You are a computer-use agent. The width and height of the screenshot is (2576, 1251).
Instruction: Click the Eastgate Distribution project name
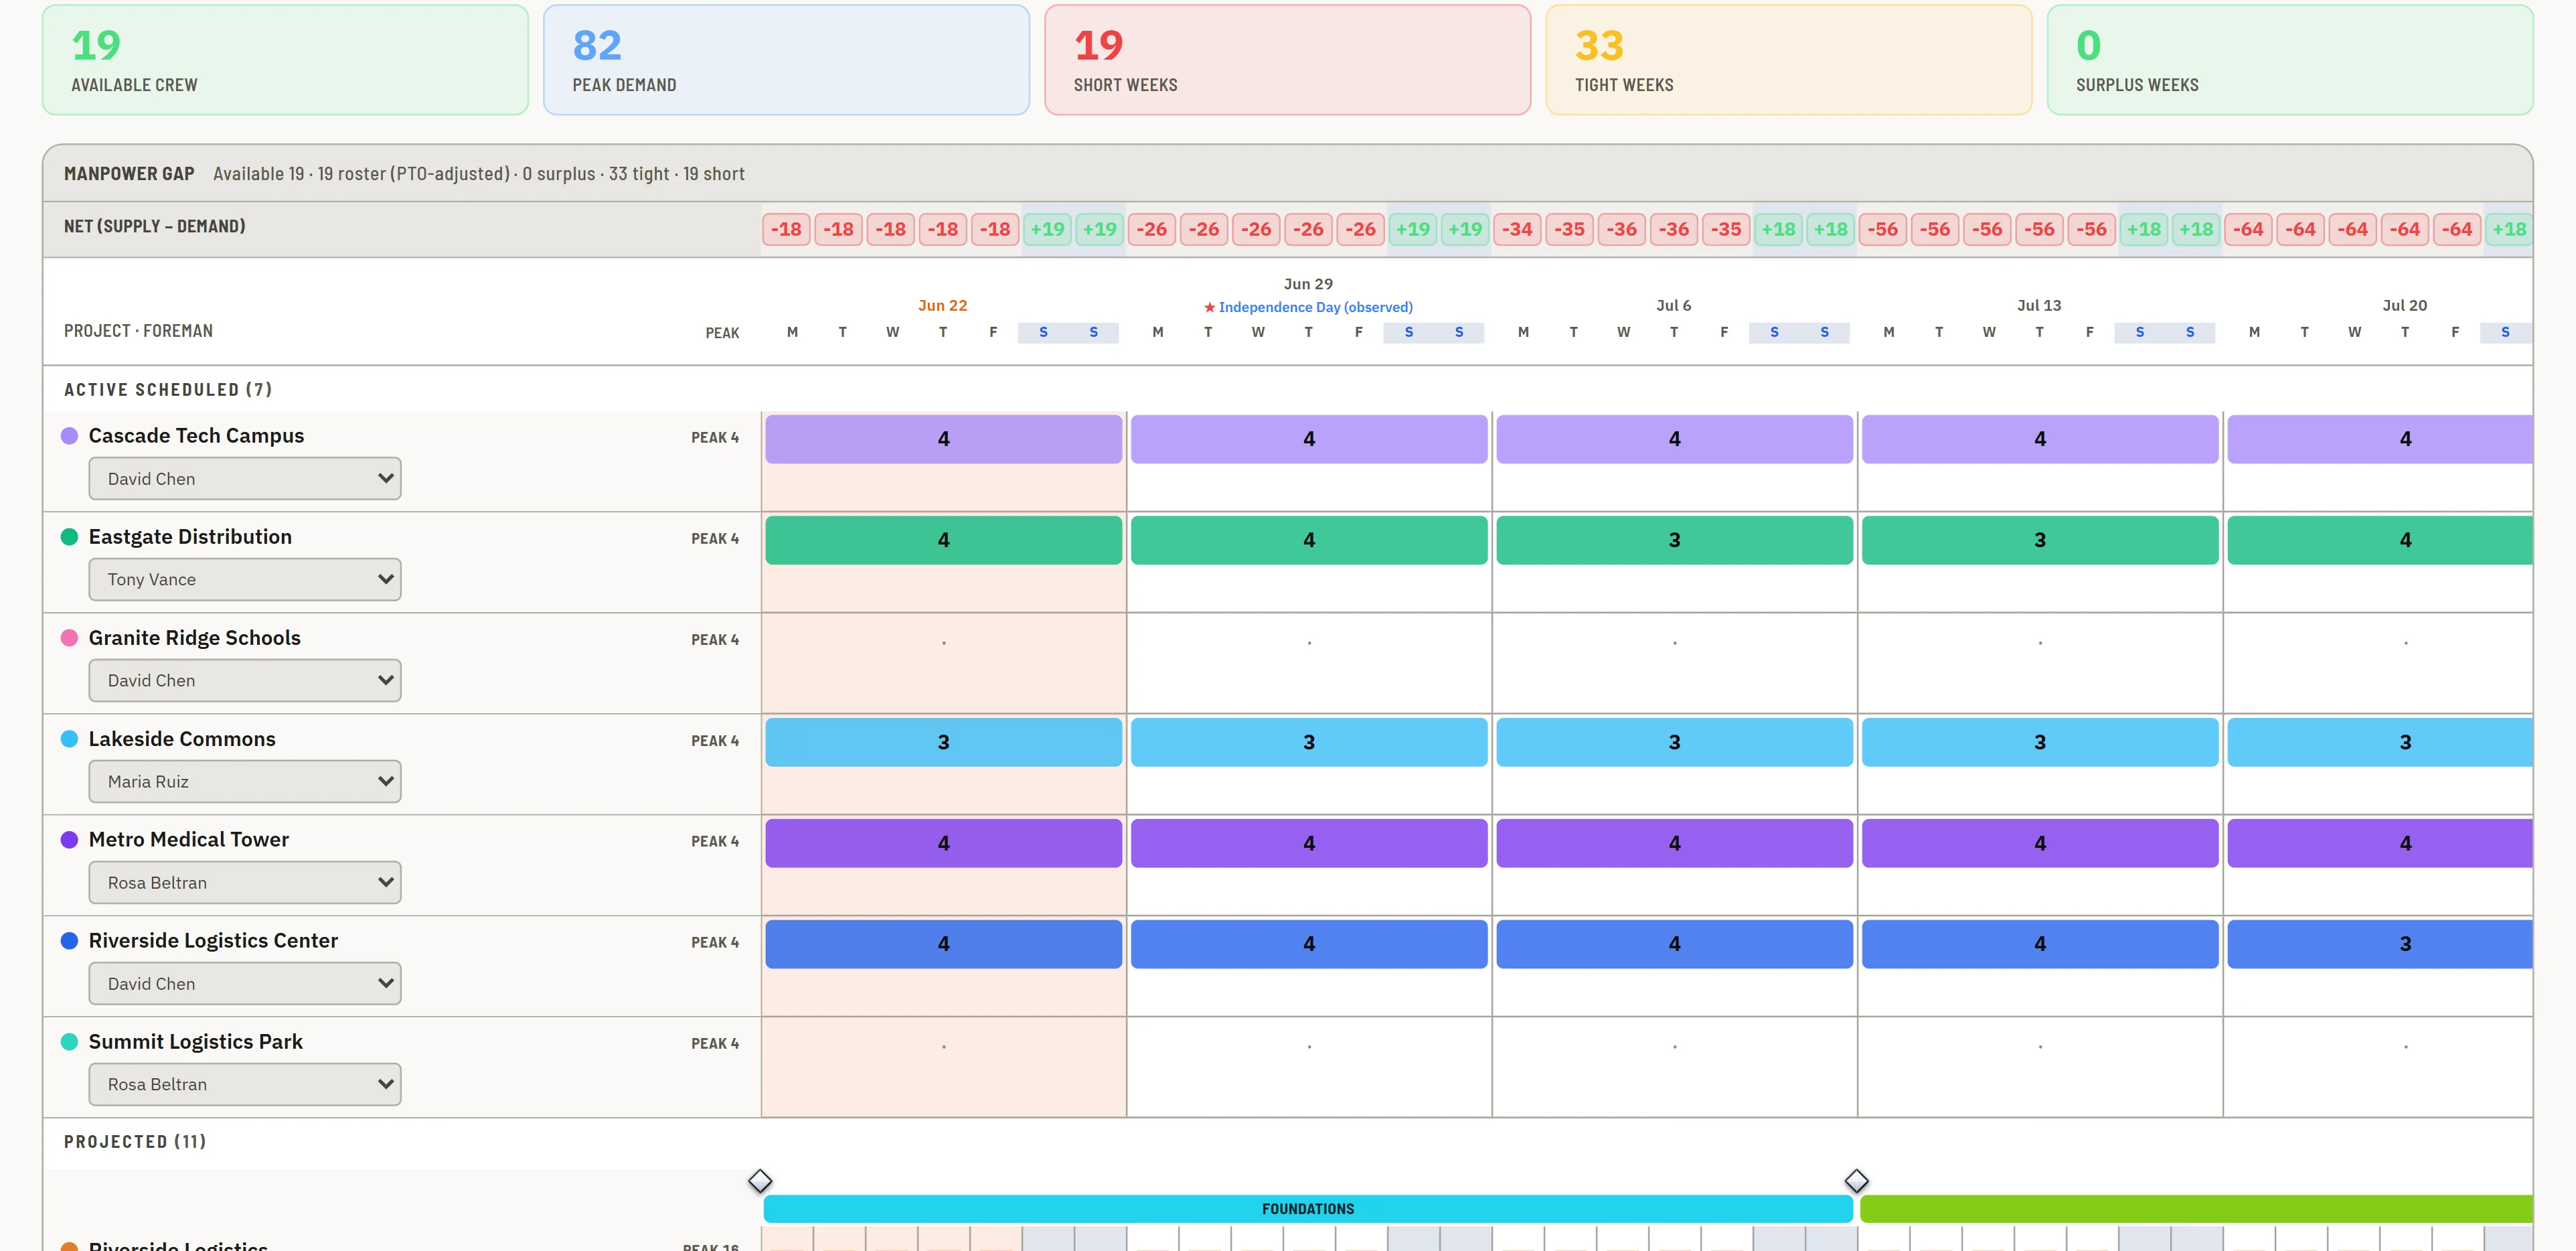190,537
